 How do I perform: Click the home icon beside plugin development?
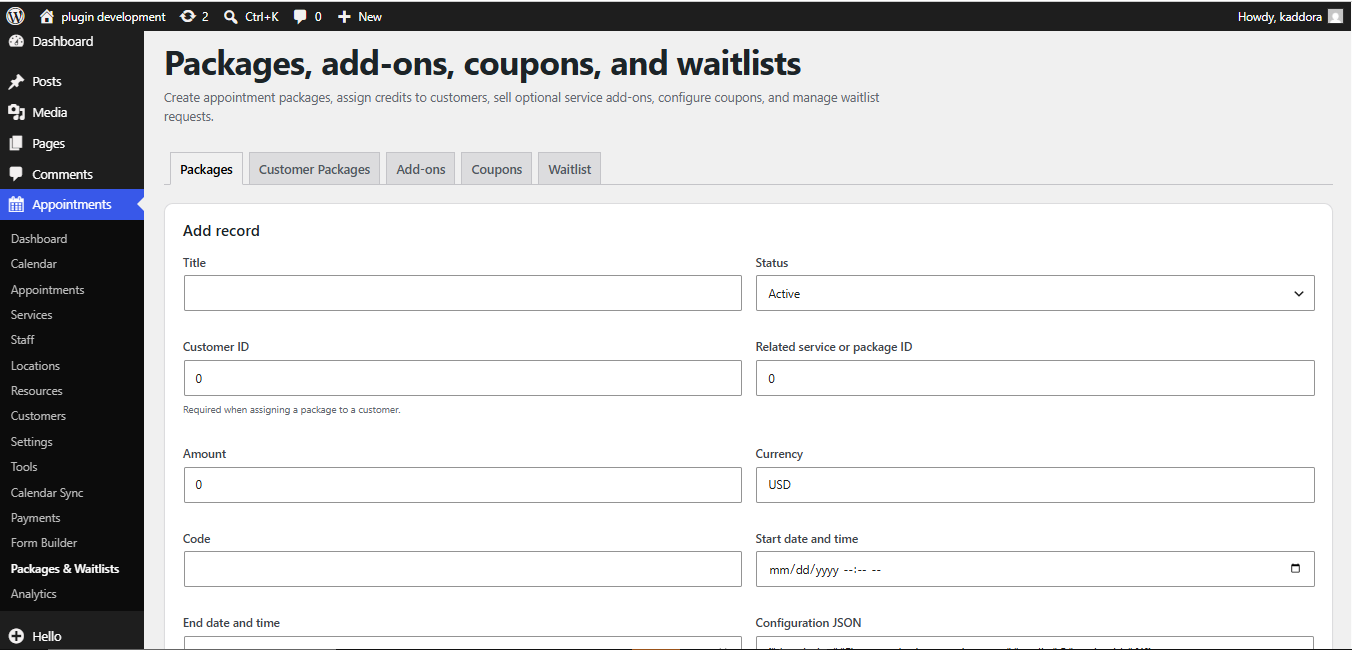point(47,16)
